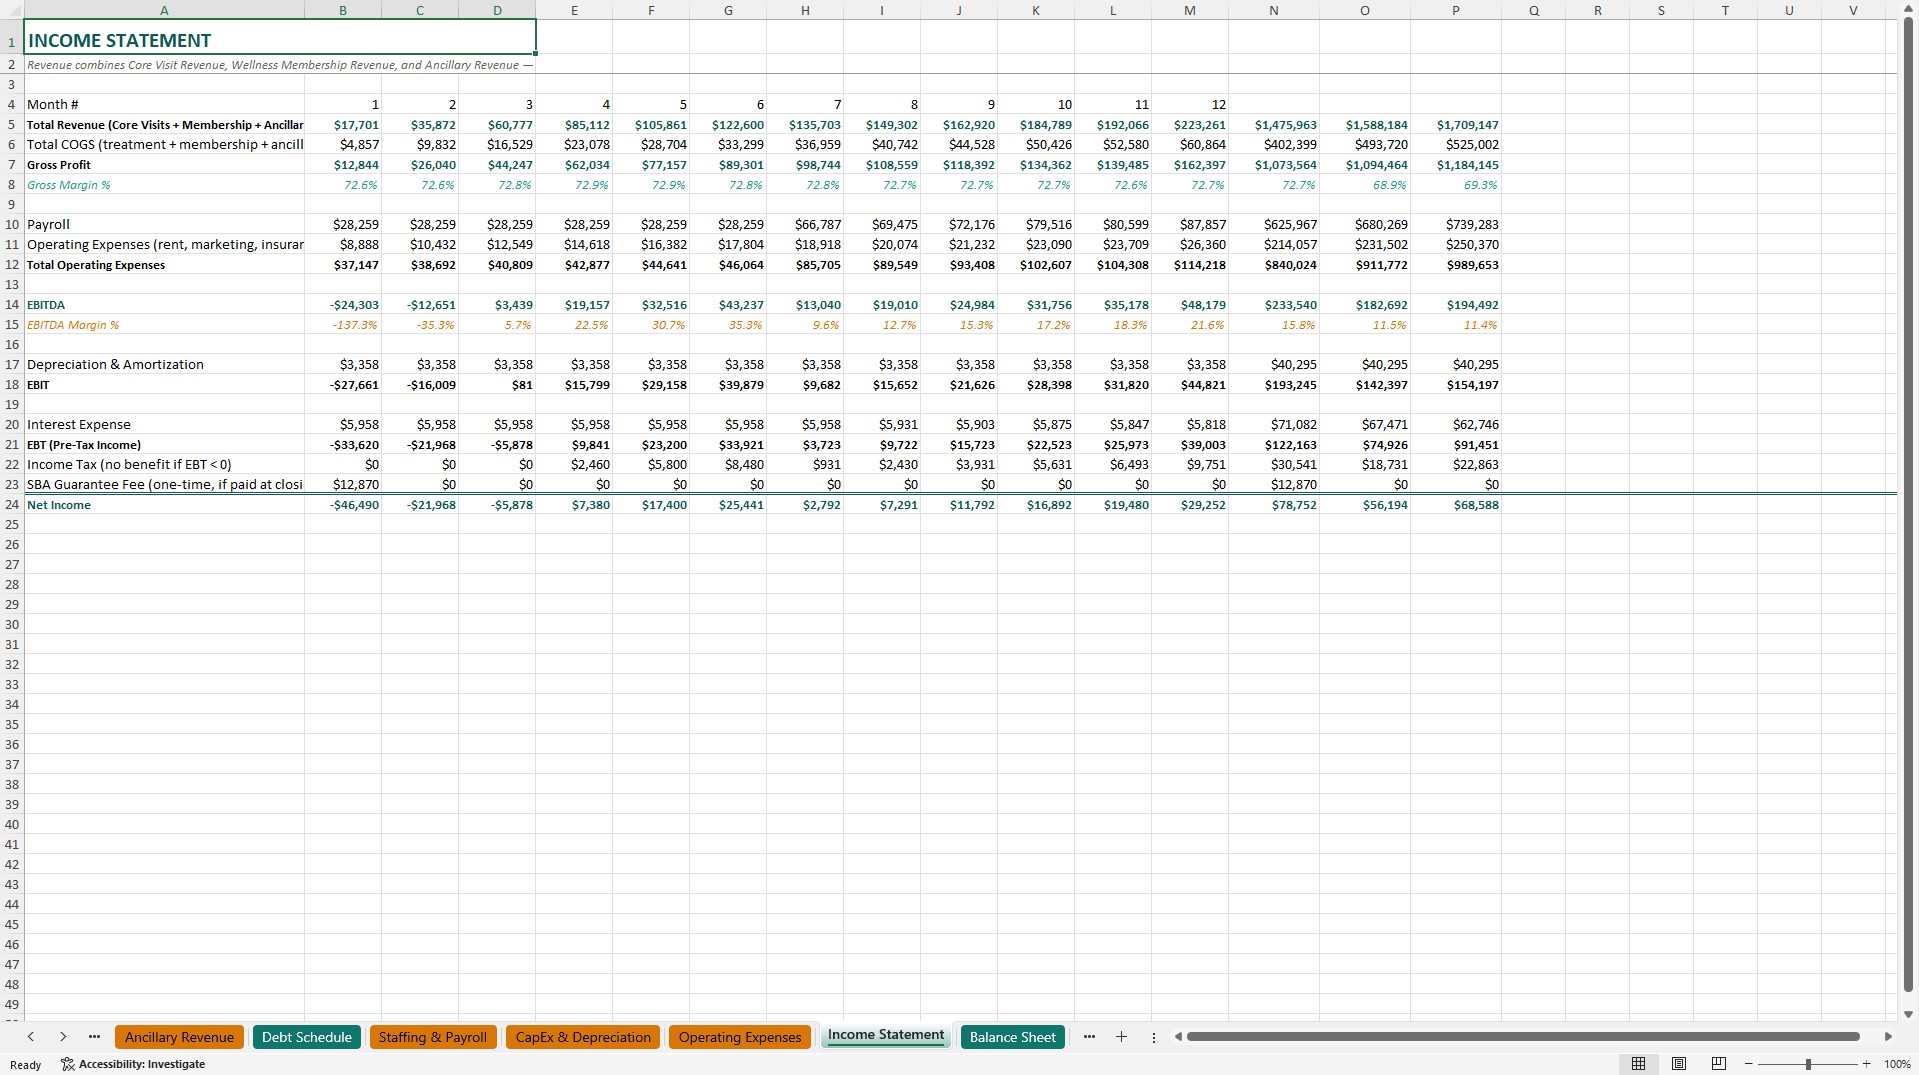Click SBA fee value $12,870 in column B

coord(343,485)
